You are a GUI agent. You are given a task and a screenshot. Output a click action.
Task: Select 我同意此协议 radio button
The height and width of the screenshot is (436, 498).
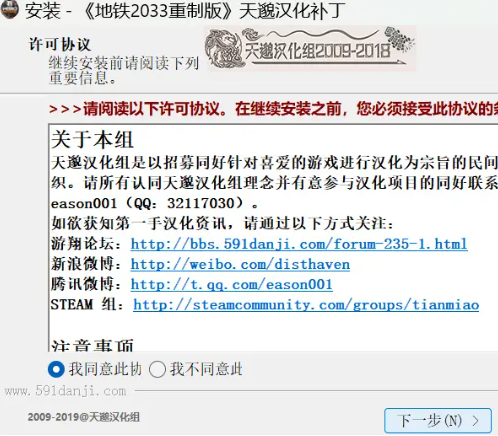(56, 369)
